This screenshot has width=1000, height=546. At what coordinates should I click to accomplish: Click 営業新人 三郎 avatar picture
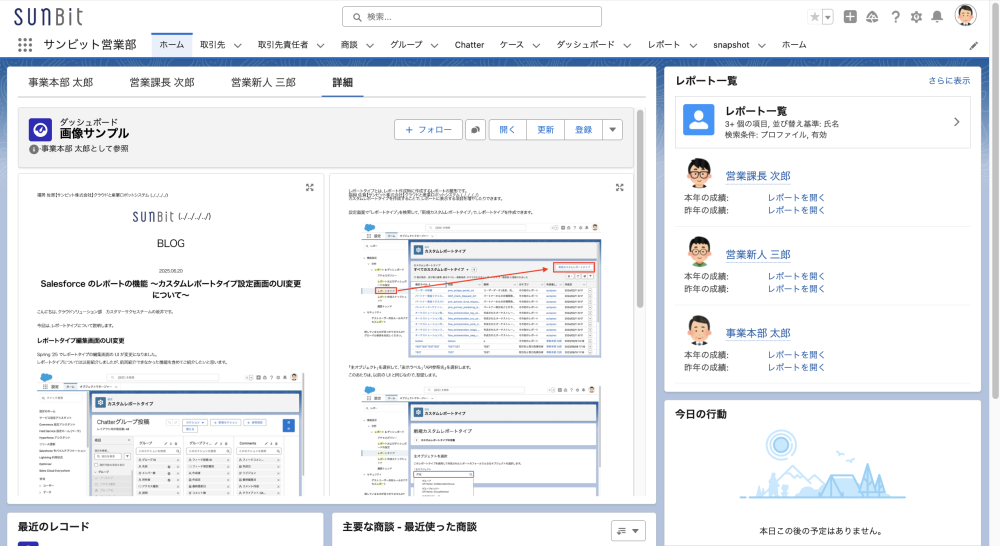[x=699, y=251]
